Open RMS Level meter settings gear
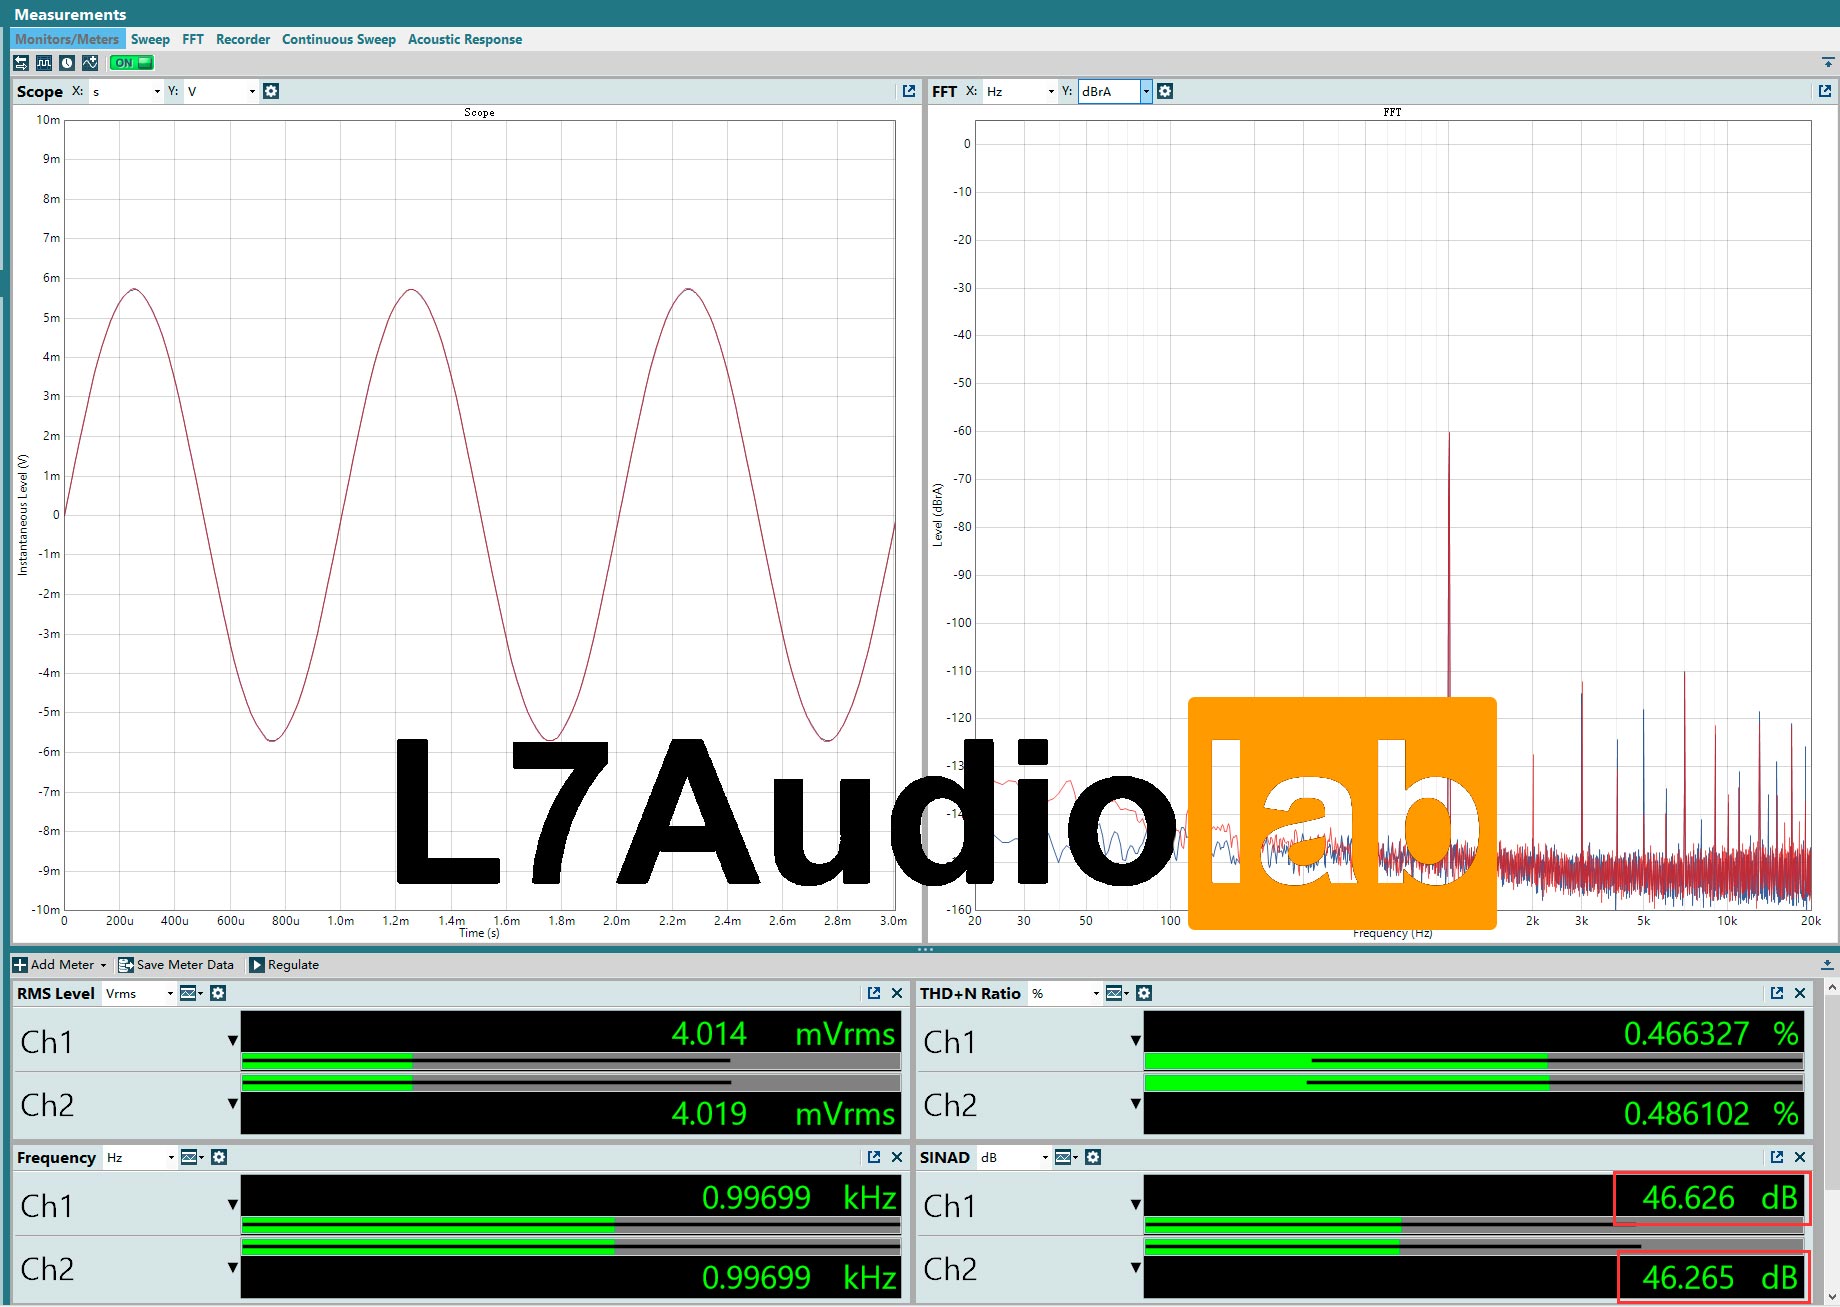Image resolution: width=1840 pixels, height=1307 pixels. 219,993
